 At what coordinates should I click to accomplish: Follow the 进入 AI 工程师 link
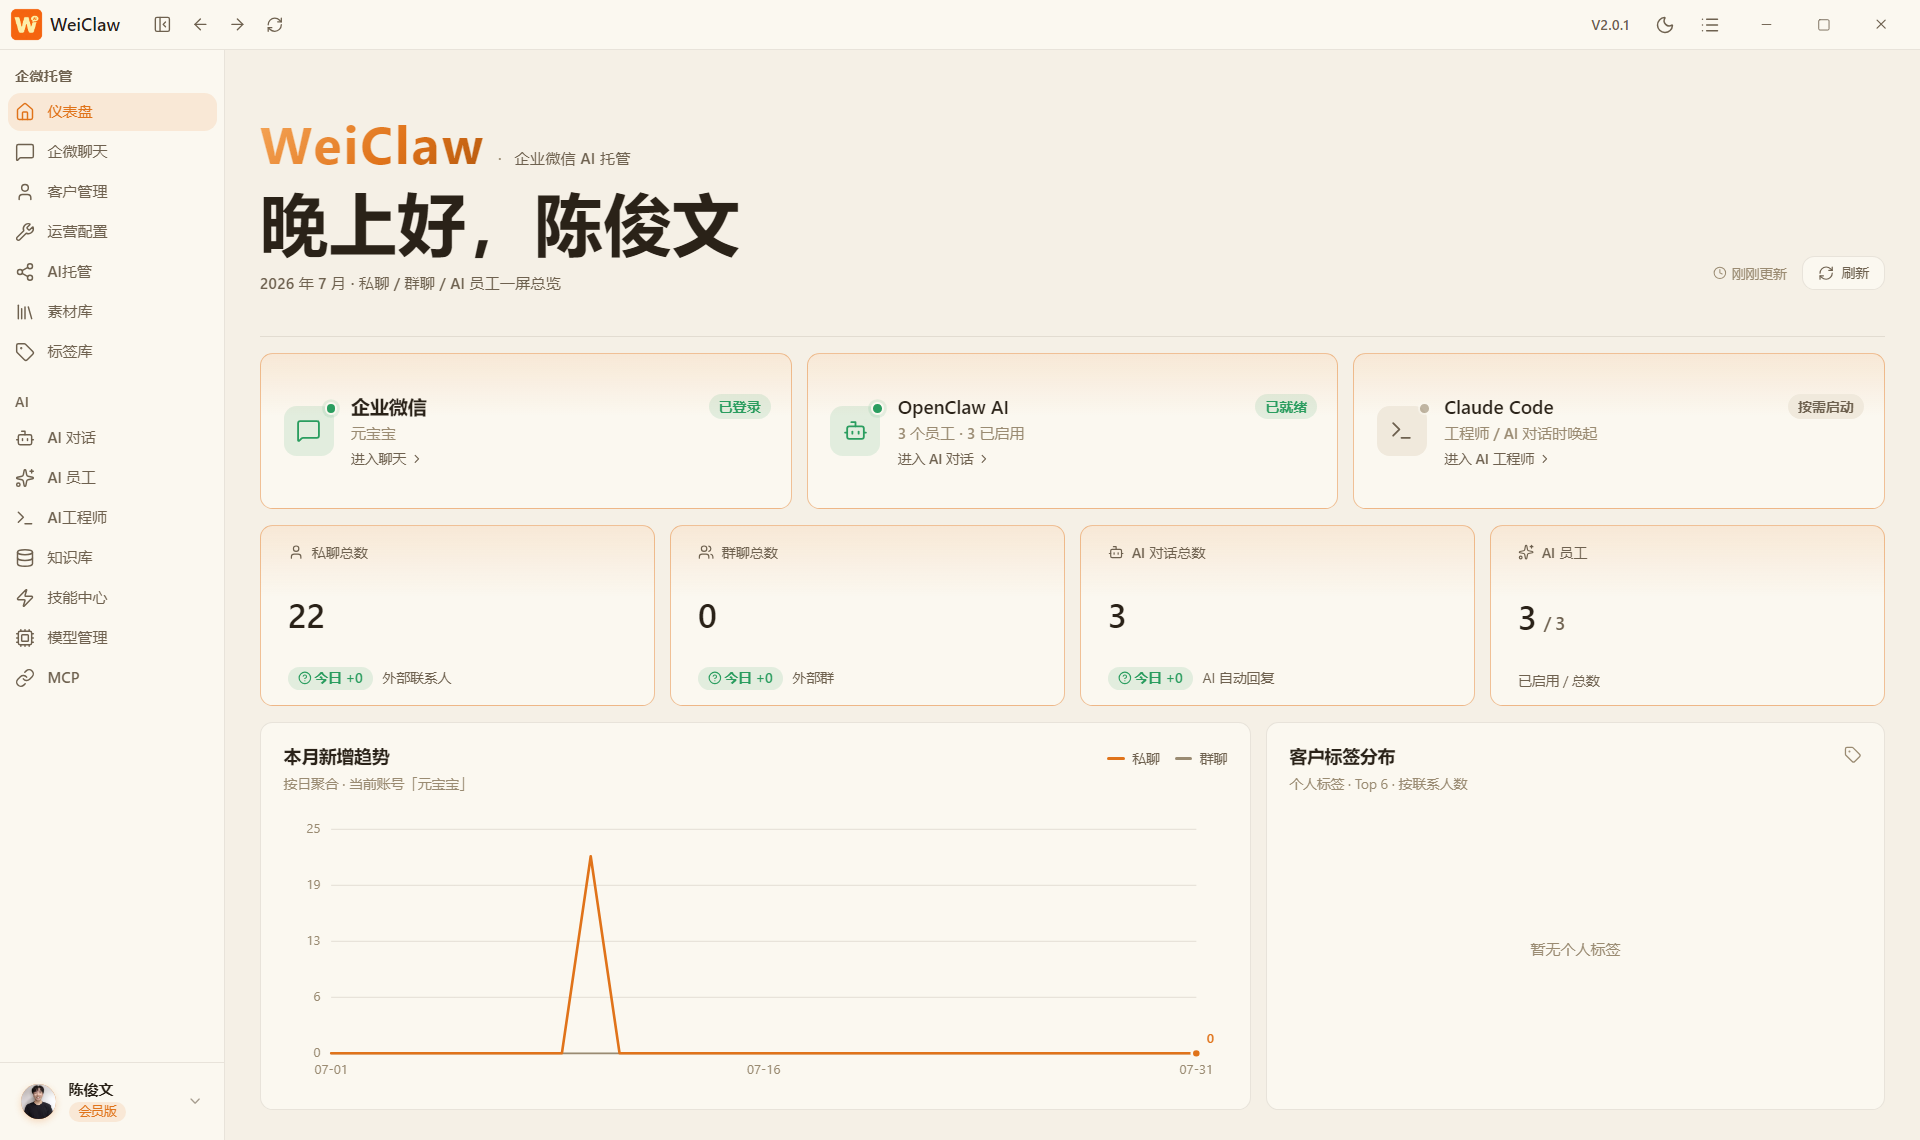tap(1496, 459)
